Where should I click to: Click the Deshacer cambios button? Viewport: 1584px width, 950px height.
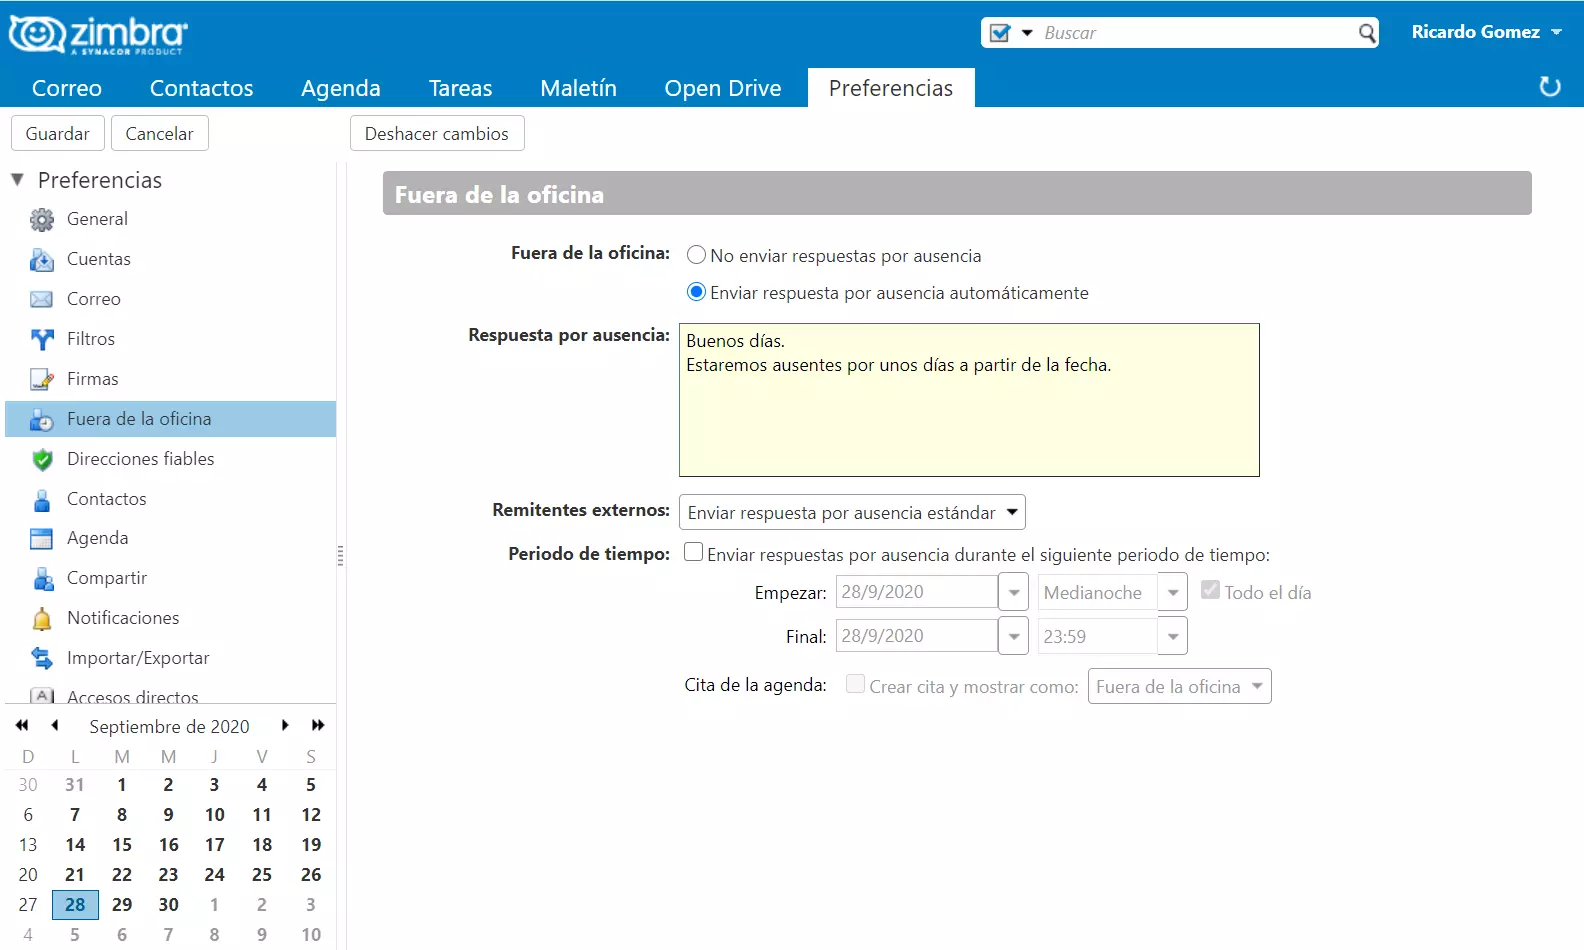436,133
